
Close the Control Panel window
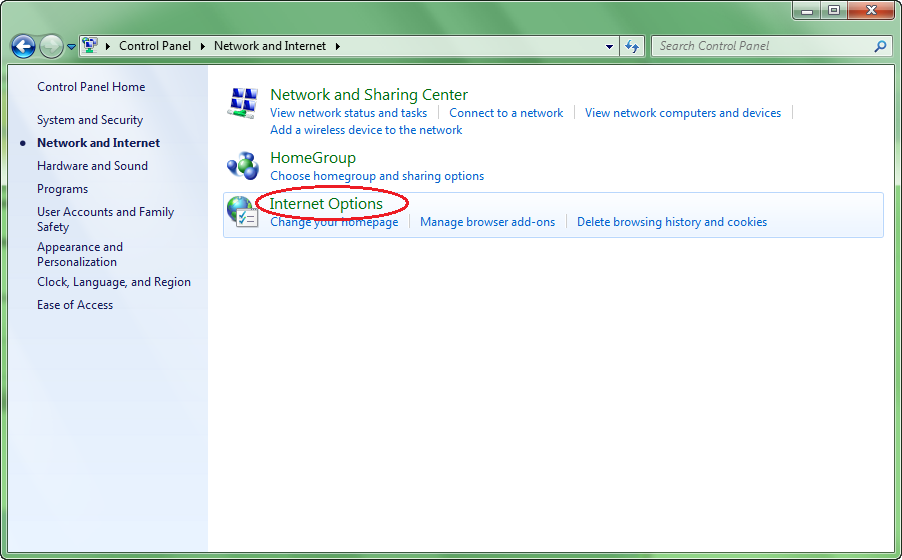(871, 10)
